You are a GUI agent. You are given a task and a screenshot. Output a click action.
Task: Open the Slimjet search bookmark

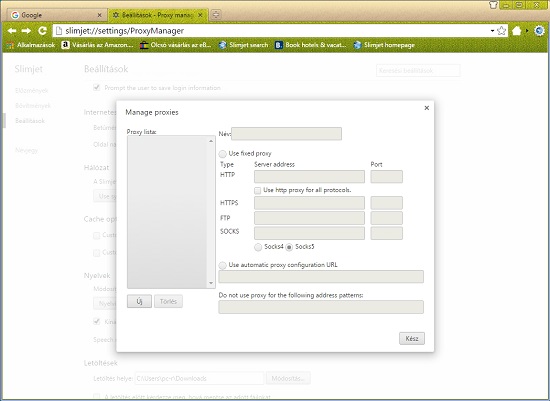[x=243, y=45]
